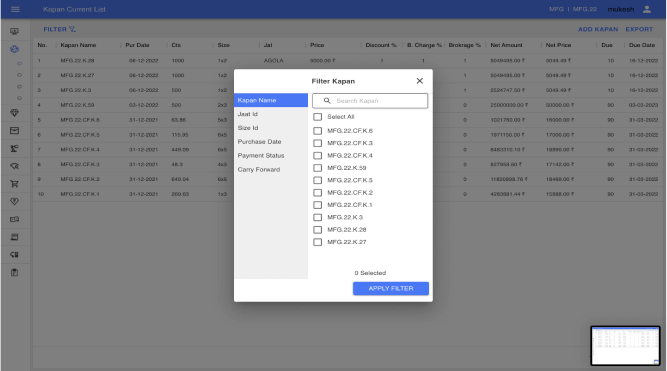The height and width of the screenshot is (371, 667).
Task: Click the mukesh username in header
Action: point(621,9)
